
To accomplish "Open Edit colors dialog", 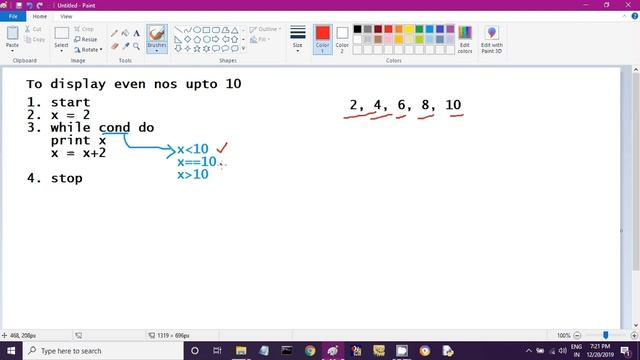I will 465,39.
